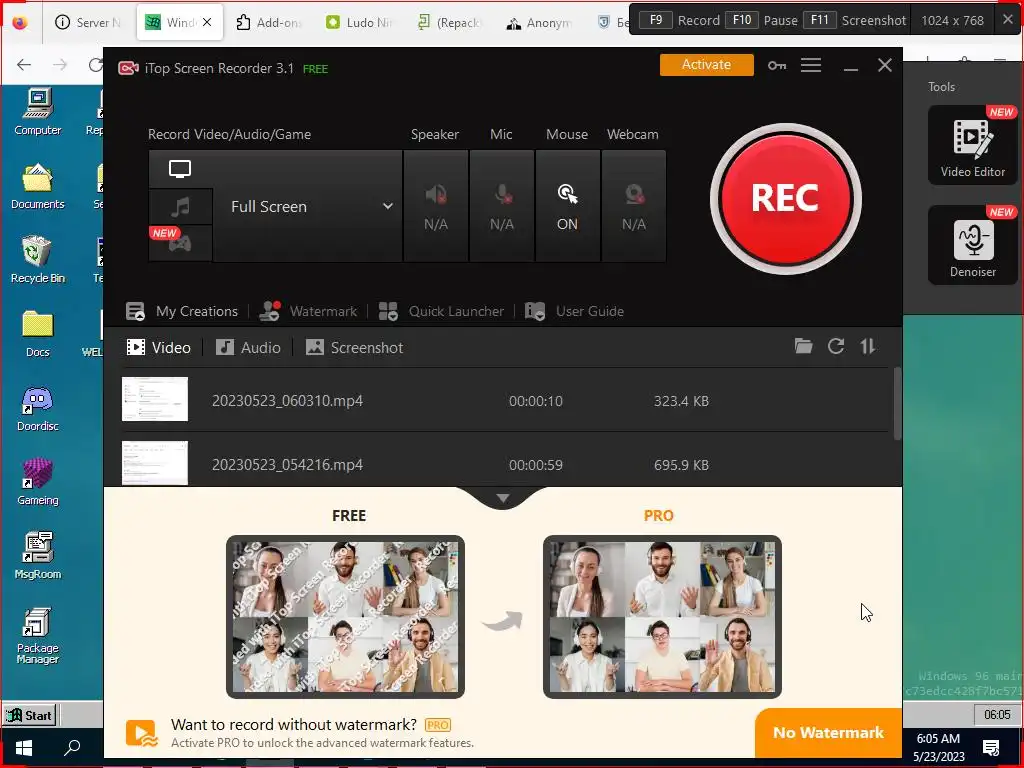Open Watermark settings
The height and width of the screenshot is (768, 1024).
[x=308, y=312]
